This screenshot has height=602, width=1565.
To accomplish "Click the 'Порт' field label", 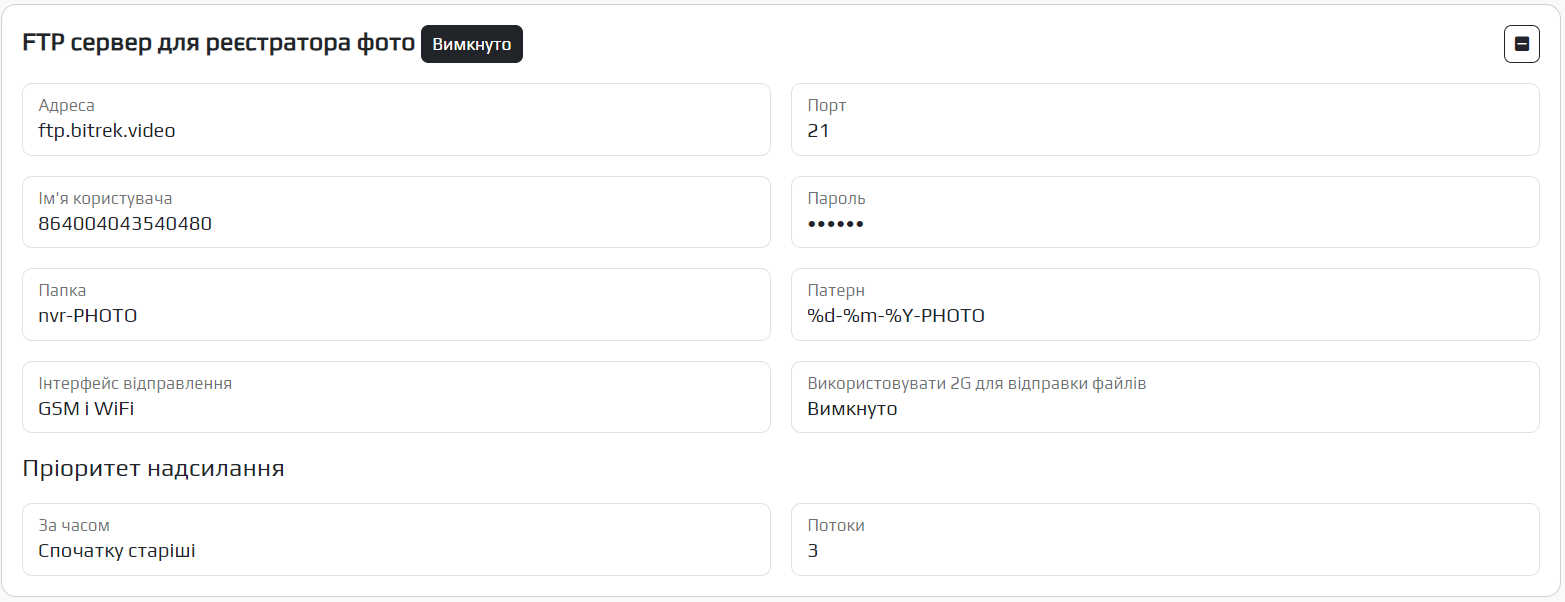I will [x=826, y=106].
